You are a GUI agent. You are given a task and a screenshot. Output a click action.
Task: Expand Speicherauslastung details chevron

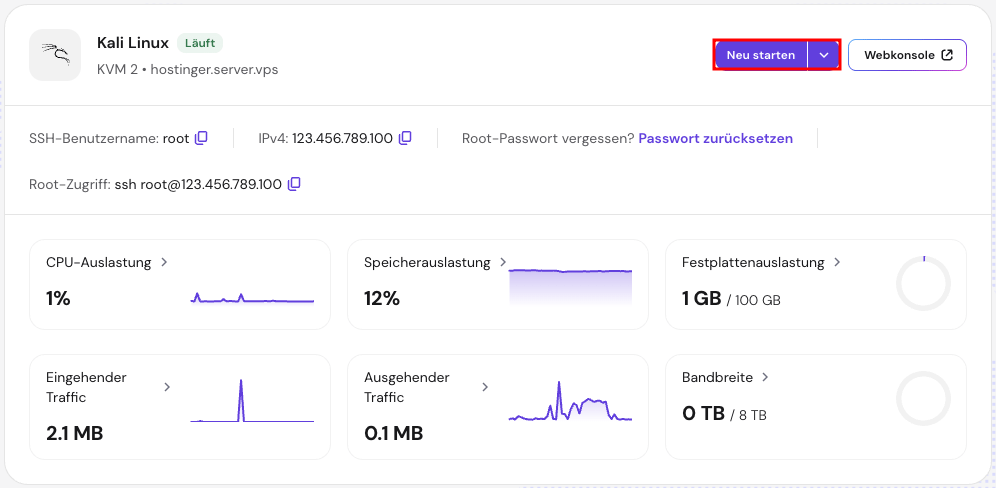[x=503, y=262]
